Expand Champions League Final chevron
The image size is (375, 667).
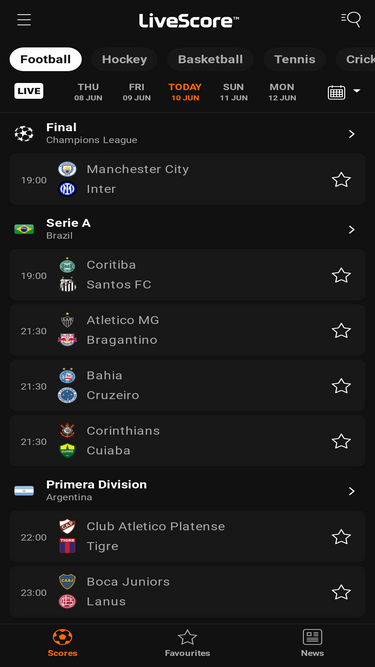click(352, 134)
